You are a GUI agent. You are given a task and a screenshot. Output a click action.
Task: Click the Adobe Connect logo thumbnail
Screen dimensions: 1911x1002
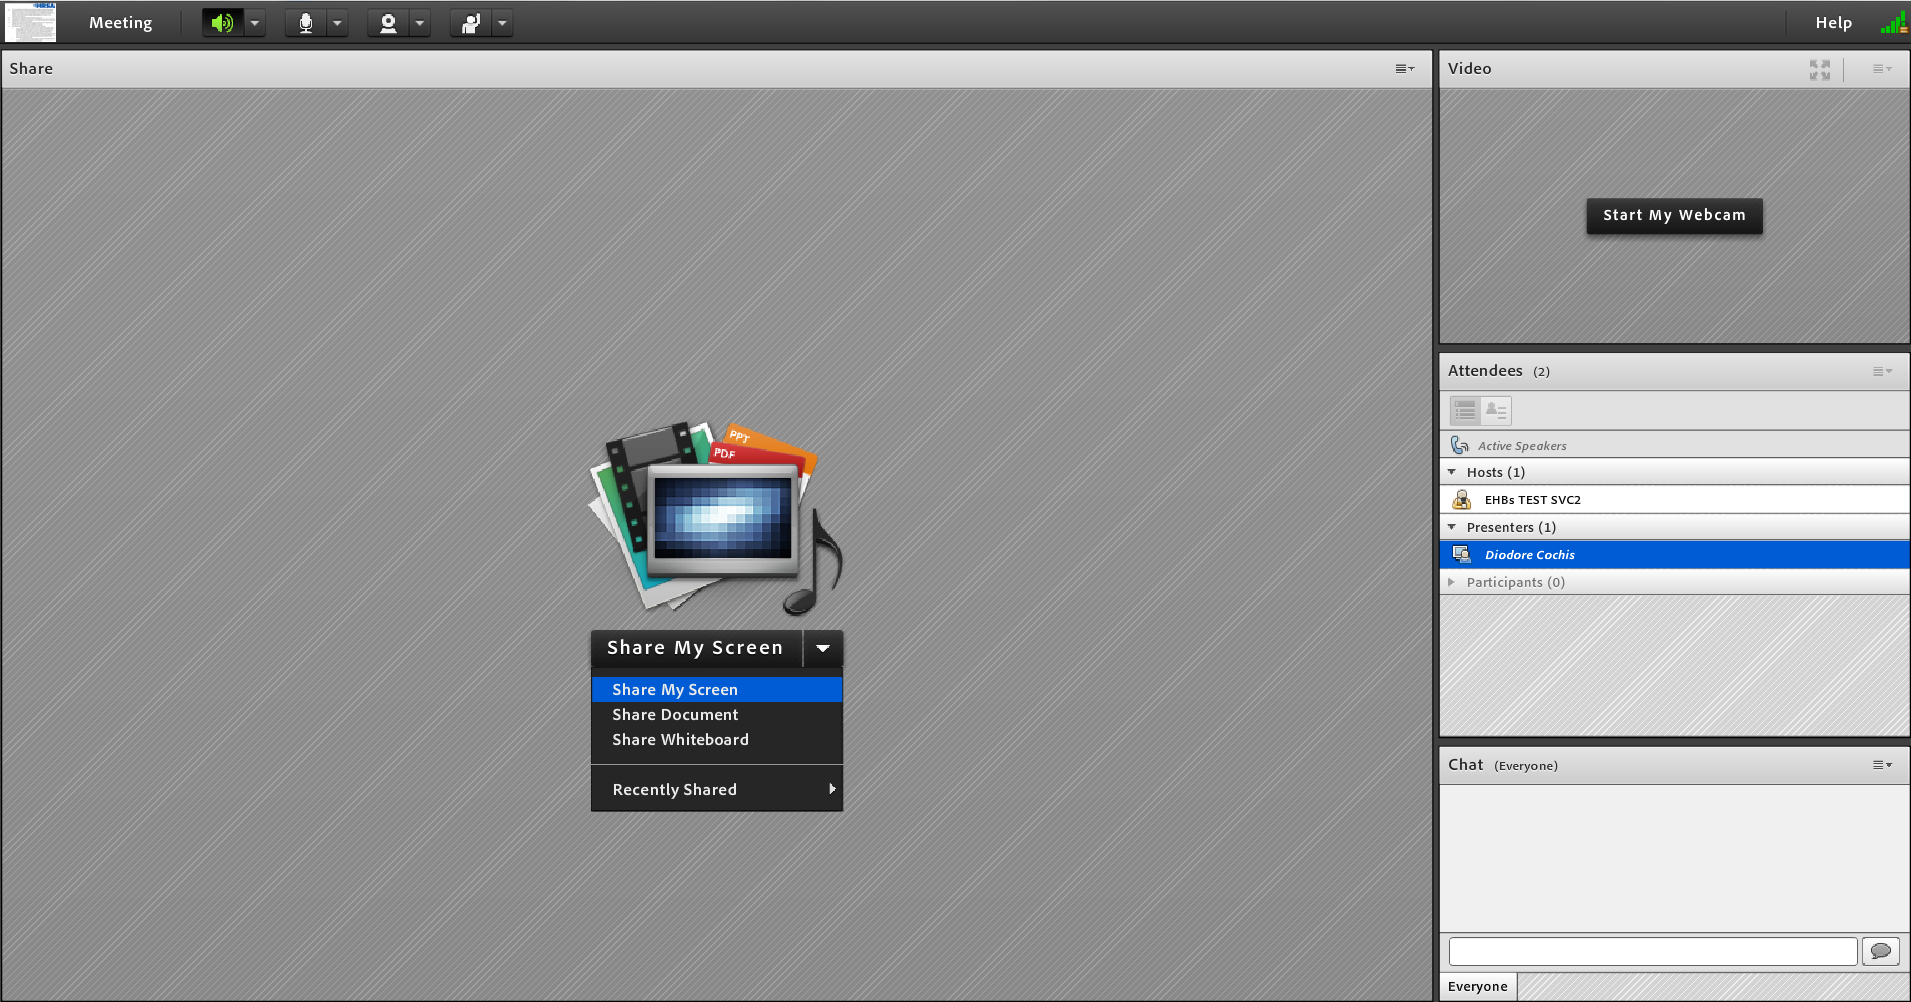click(30, 22)
